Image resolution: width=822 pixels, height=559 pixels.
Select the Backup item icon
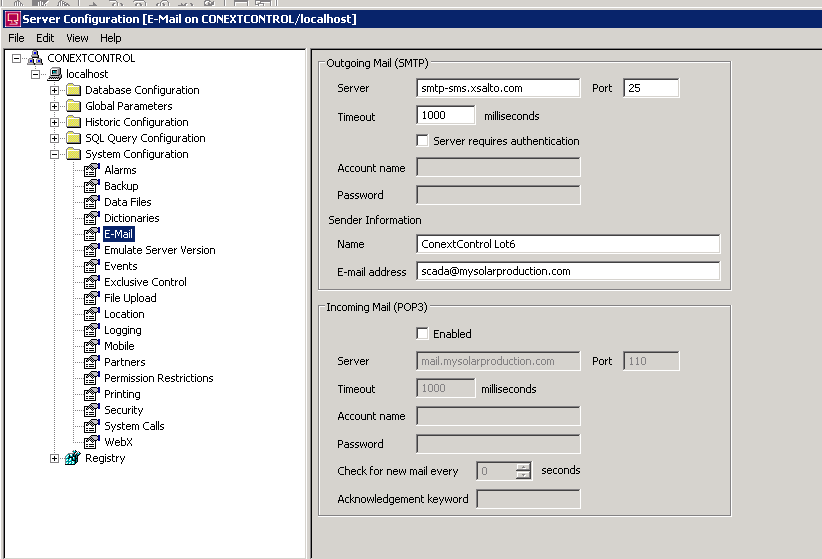click(x=92, y=186)
